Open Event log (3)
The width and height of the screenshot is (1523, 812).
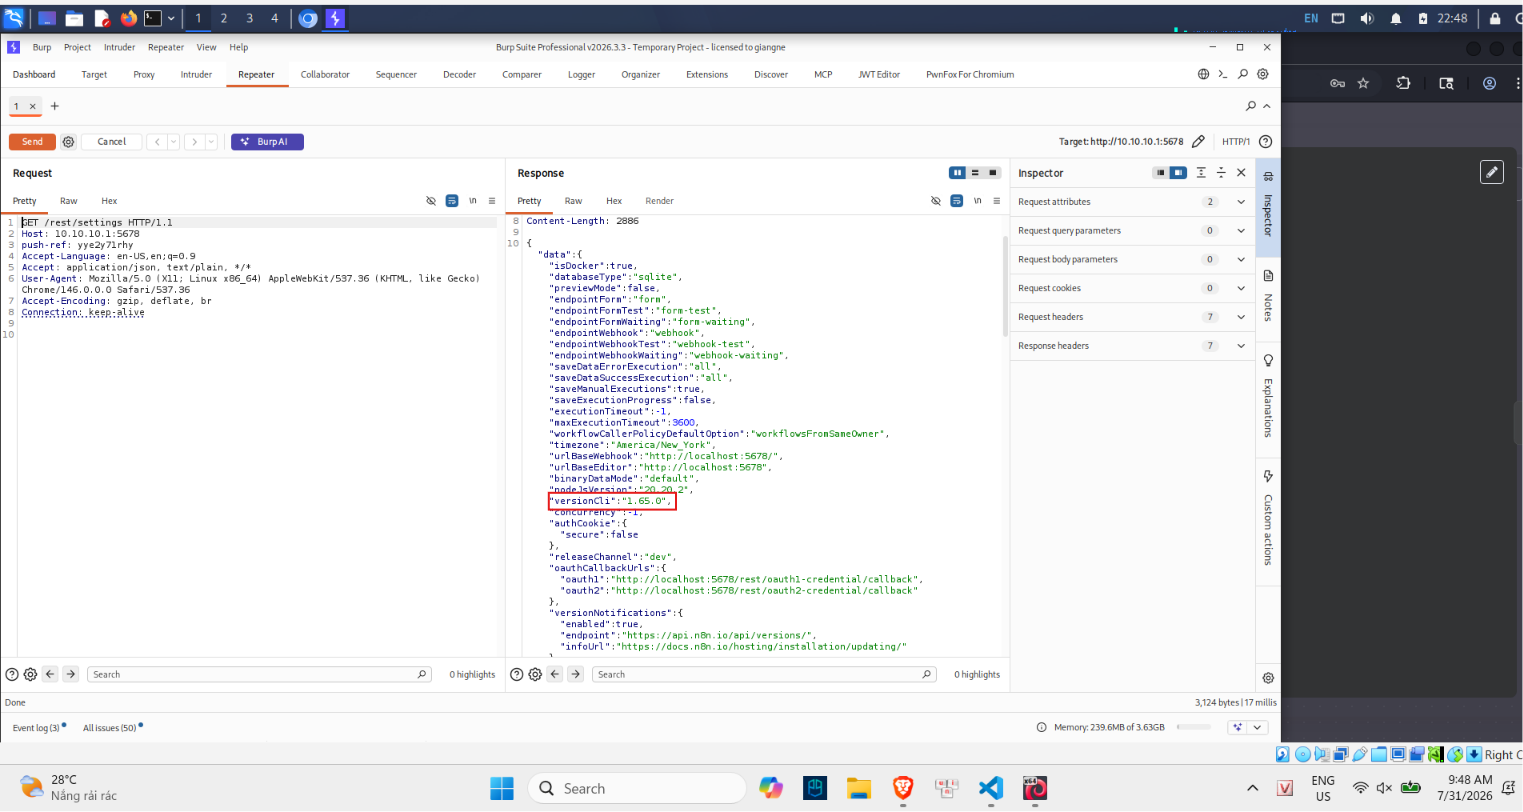(39, 728)
